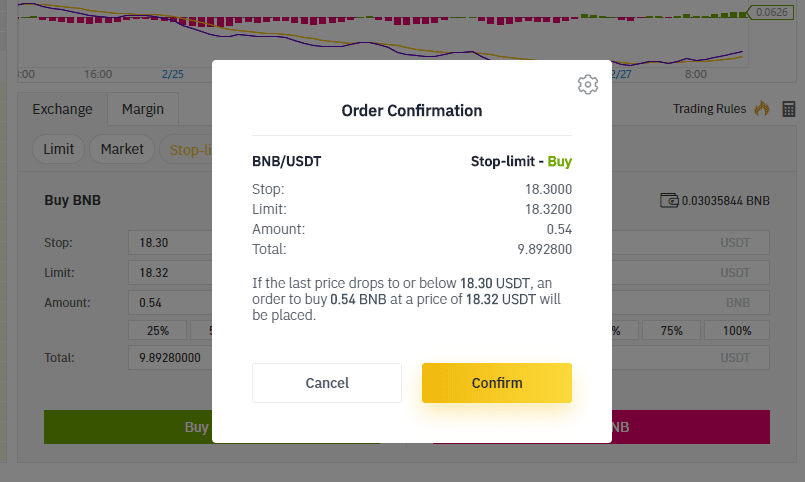Set sell amount to 75%
Screen dimensions: 805x482
click(x=671, y=331)
